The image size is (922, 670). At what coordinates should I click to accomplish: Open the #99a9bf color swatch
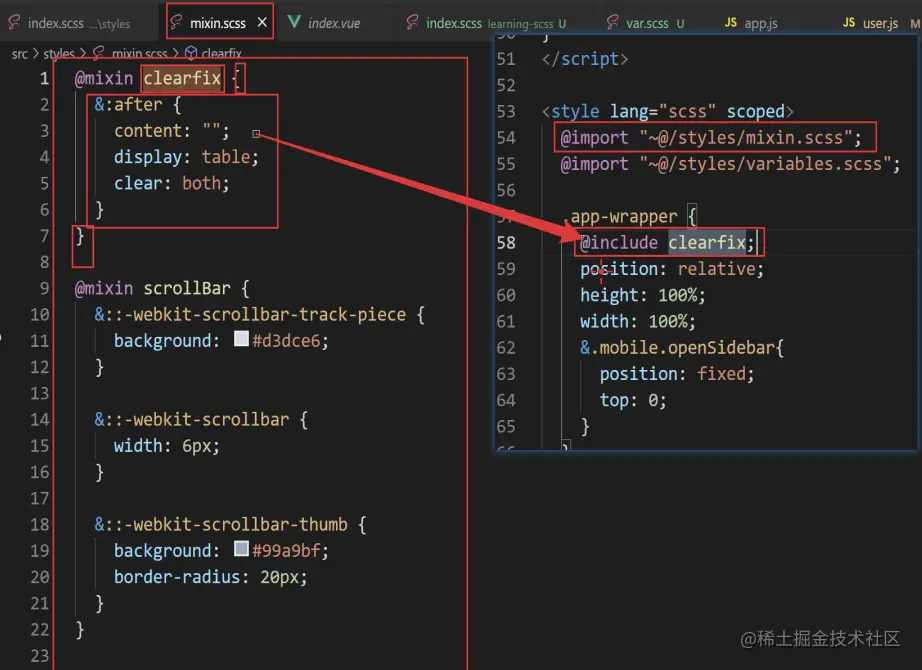[x=241, y=548]
